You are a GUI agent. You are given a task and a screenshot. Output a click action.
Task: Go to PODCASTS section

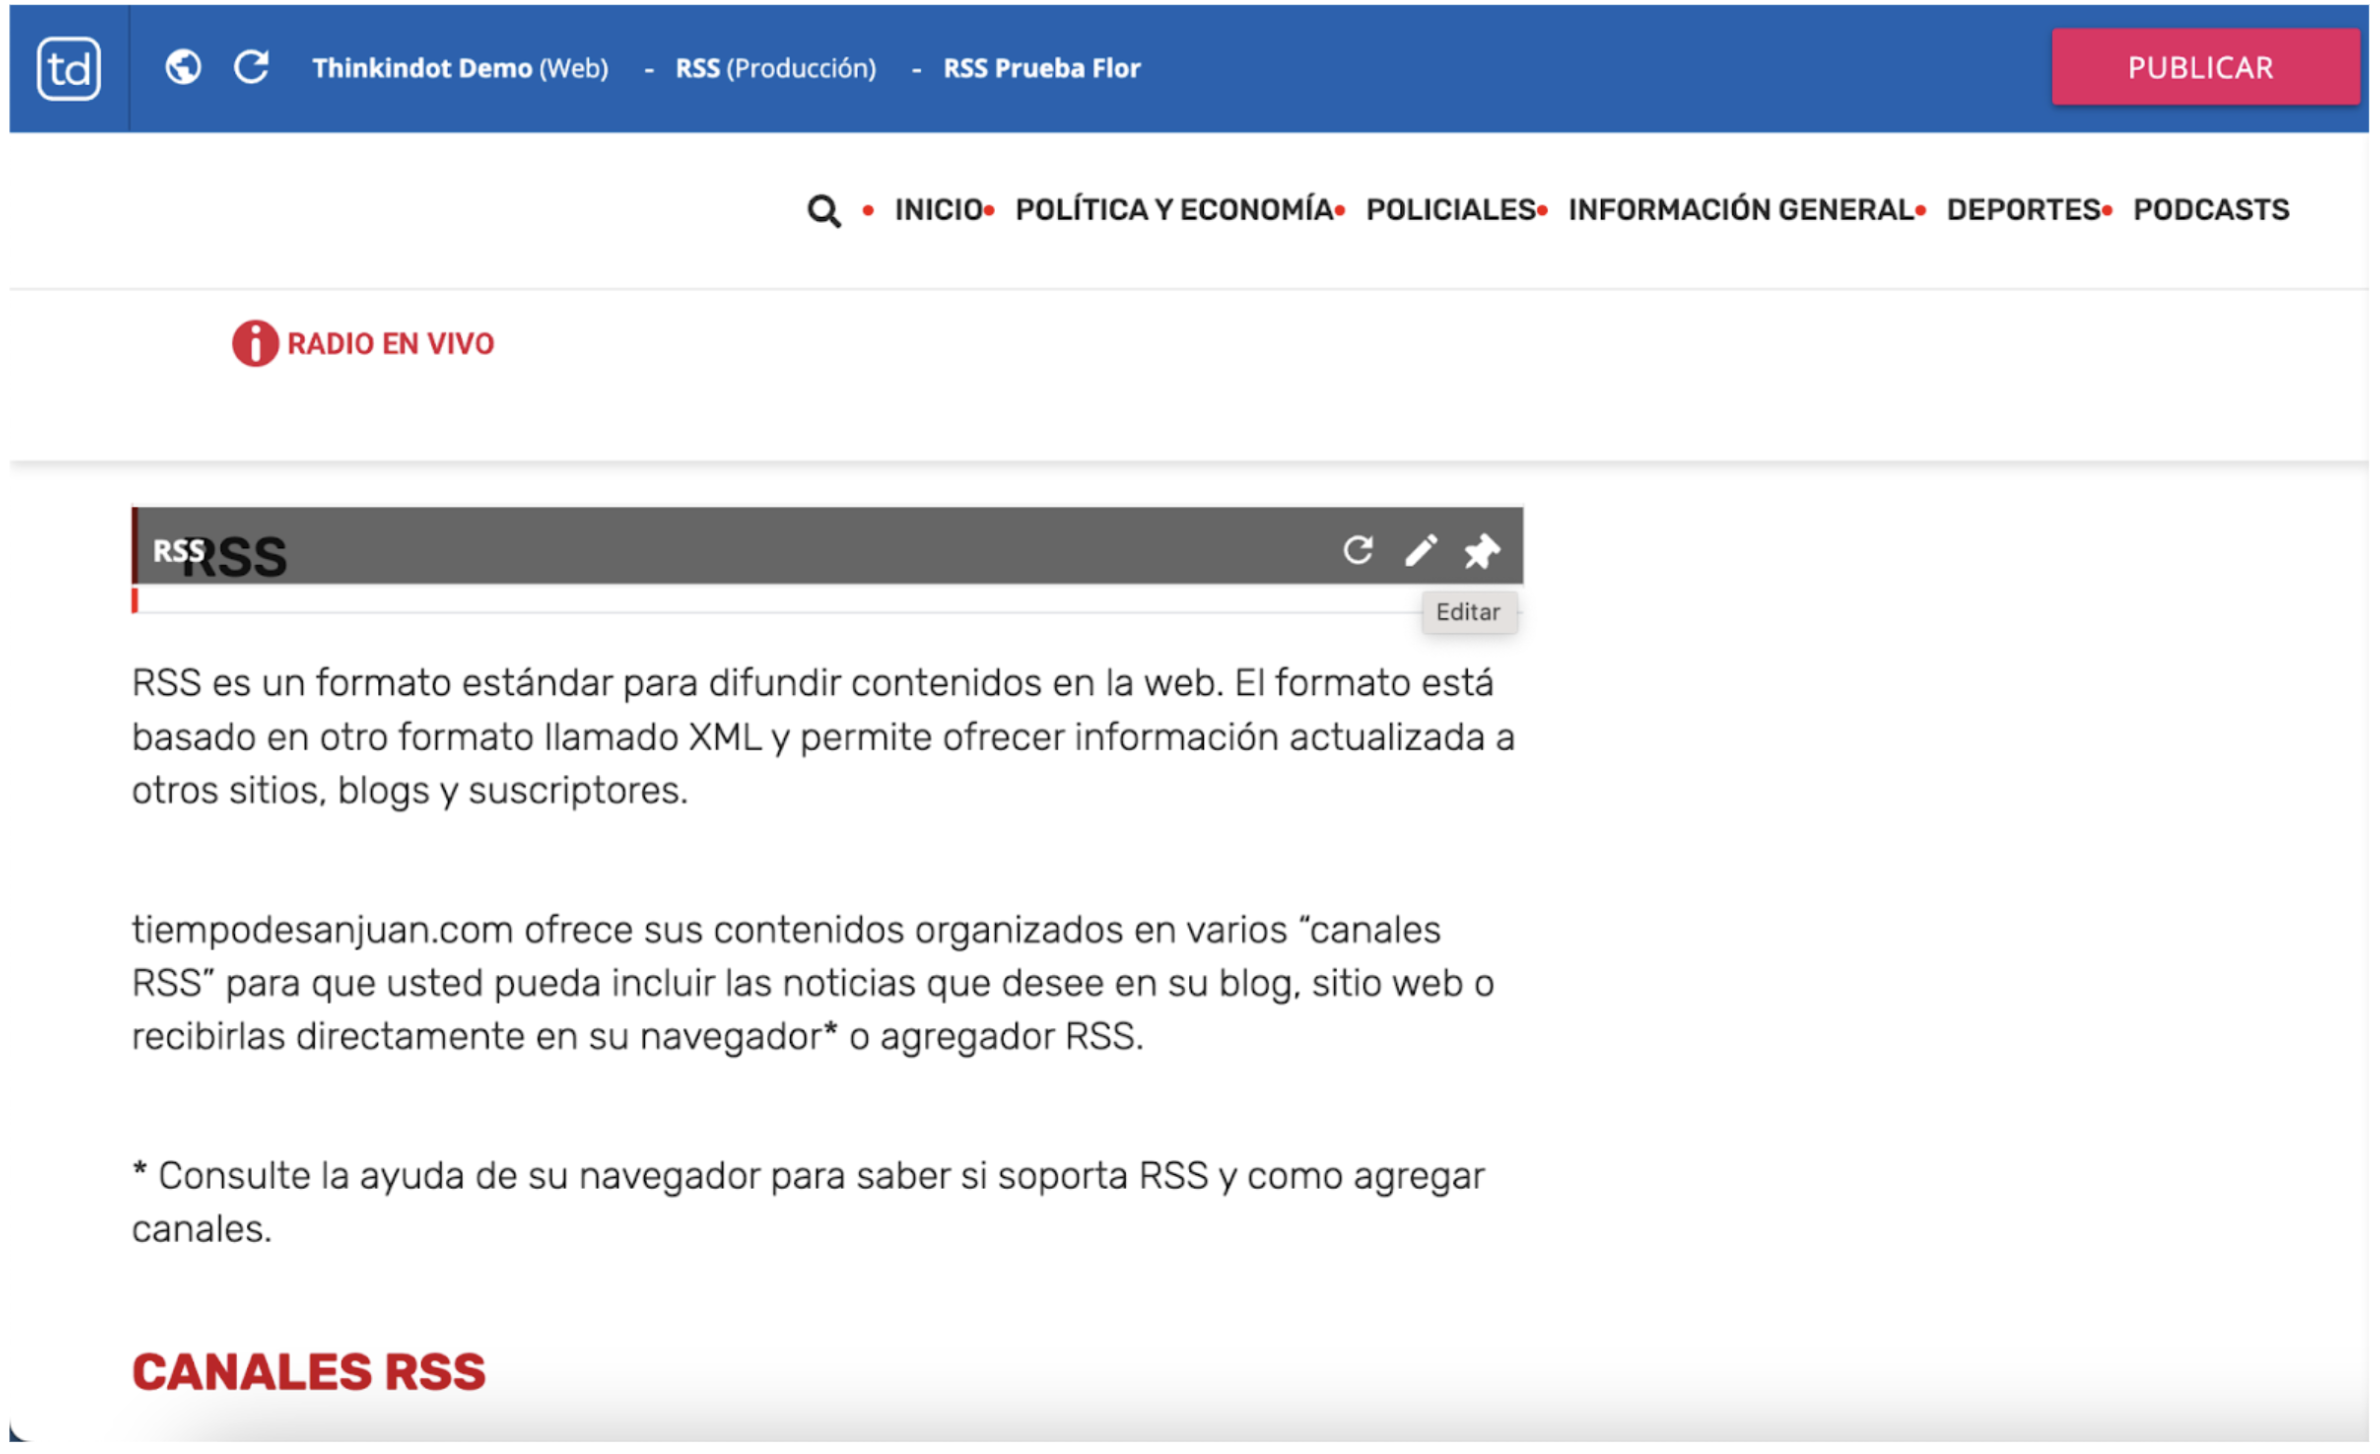point(2210,210)
